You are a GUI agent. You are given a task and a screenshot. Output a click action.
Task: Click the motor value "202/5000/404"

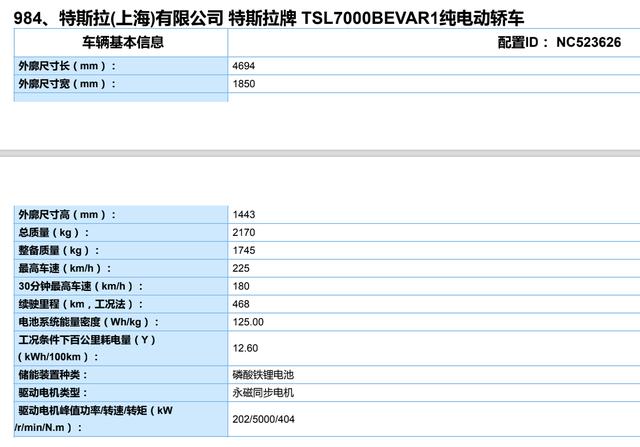pos(263,419)
